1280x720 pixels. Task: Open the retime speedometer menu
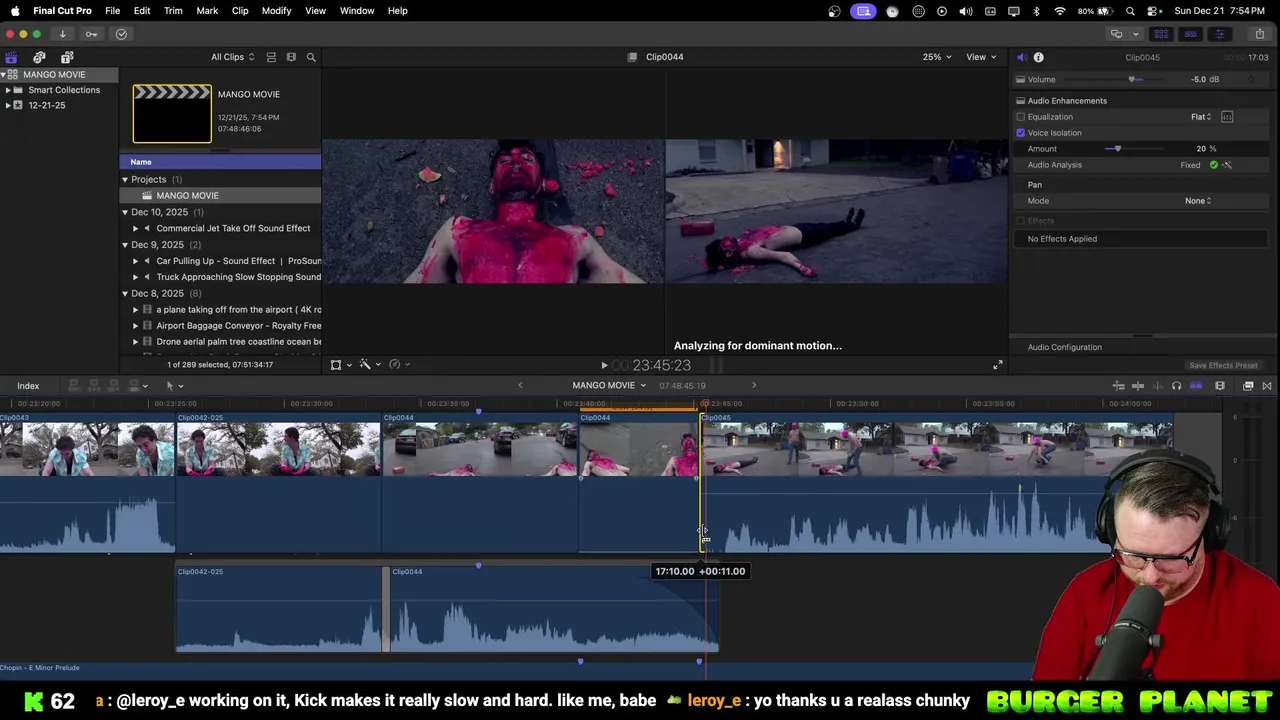click(x=399, y=365)
